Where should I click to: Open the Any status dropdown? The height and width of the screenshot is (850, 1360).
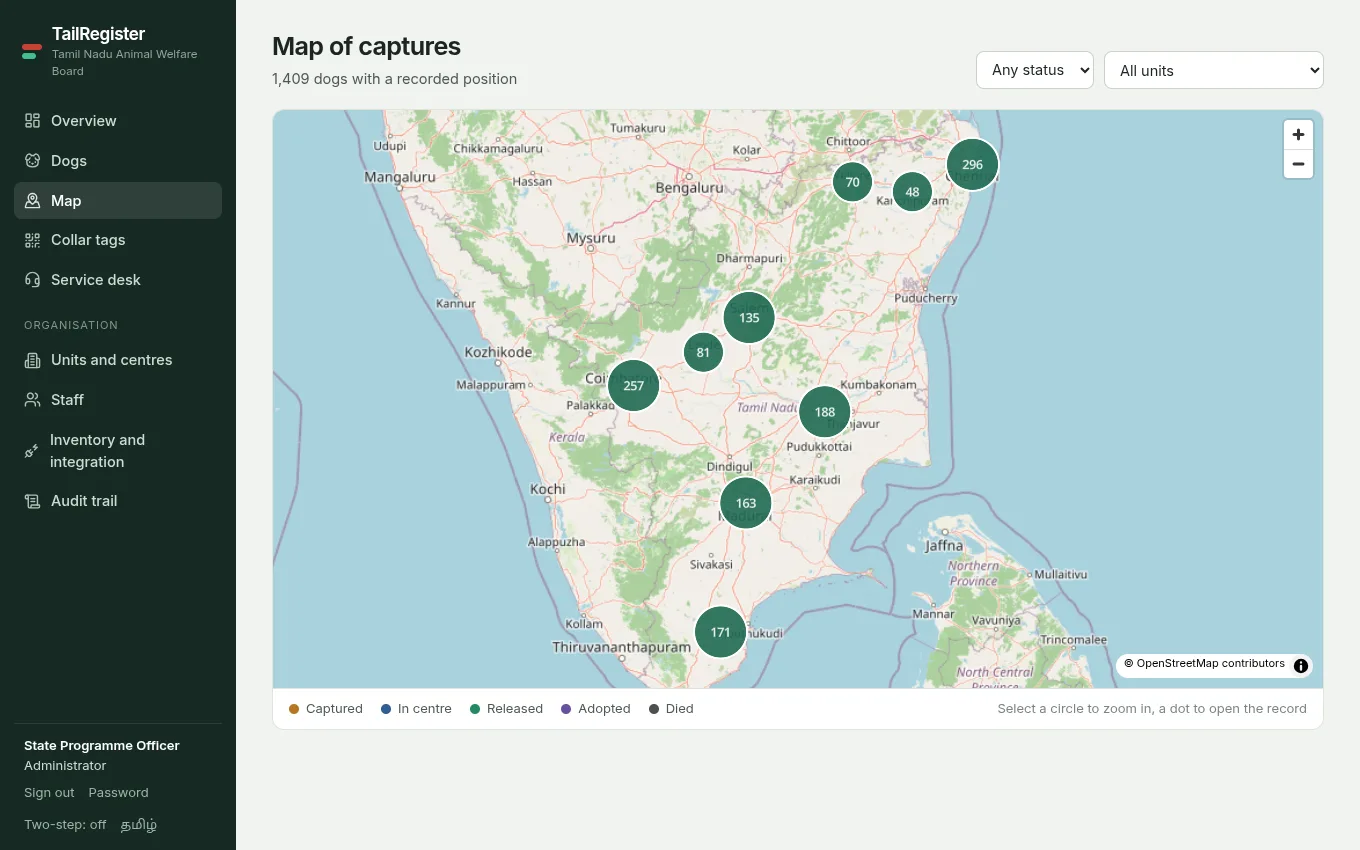click(1035, 70)
